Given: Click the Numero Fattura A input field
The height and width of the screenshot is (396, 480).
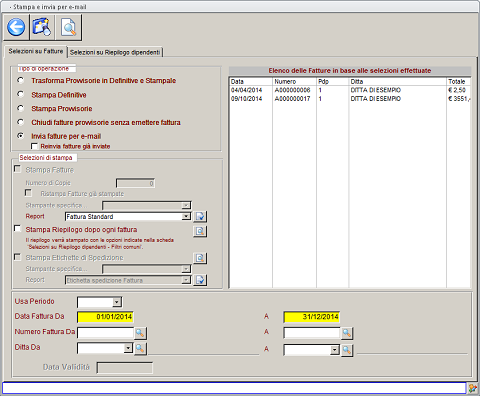Looking at the screenshot, I should click(312, 332).
